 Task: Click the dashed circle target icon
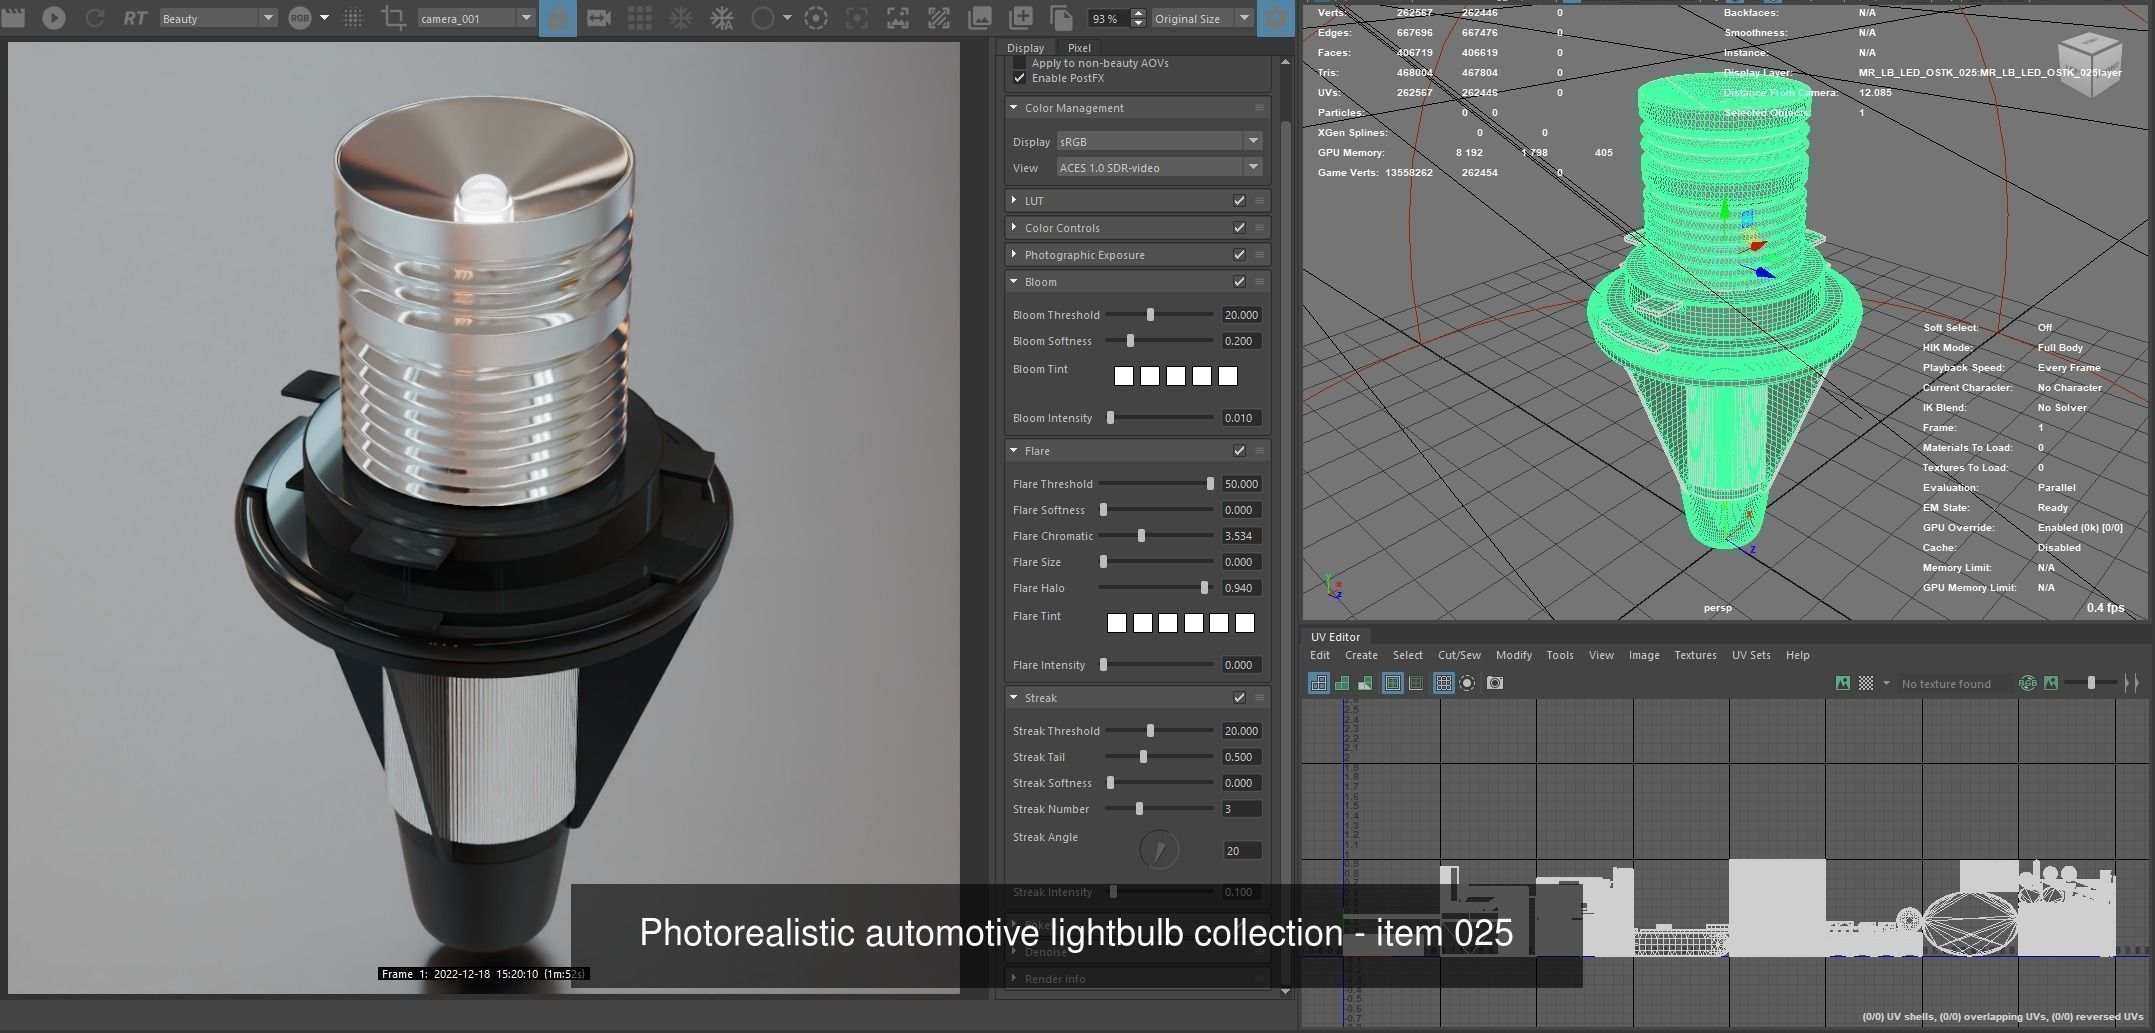[816, 18]
